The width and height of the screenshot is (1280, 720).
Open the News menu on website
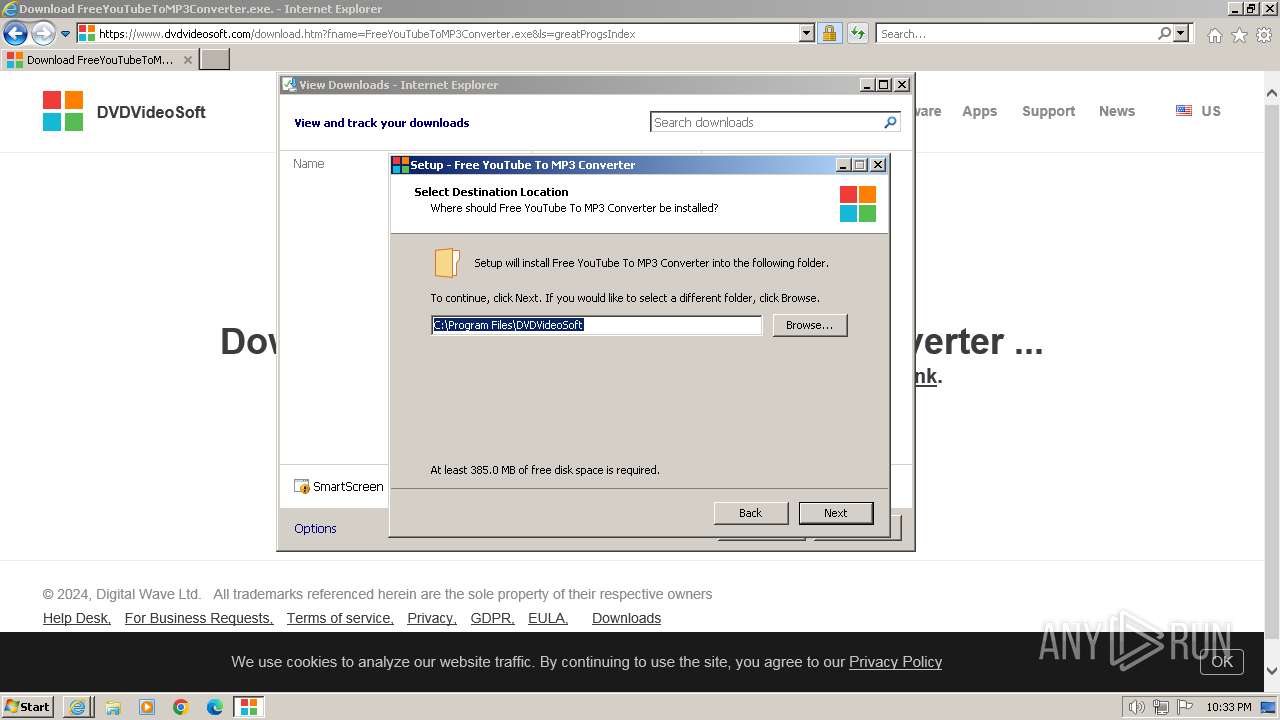[1116, 111]
